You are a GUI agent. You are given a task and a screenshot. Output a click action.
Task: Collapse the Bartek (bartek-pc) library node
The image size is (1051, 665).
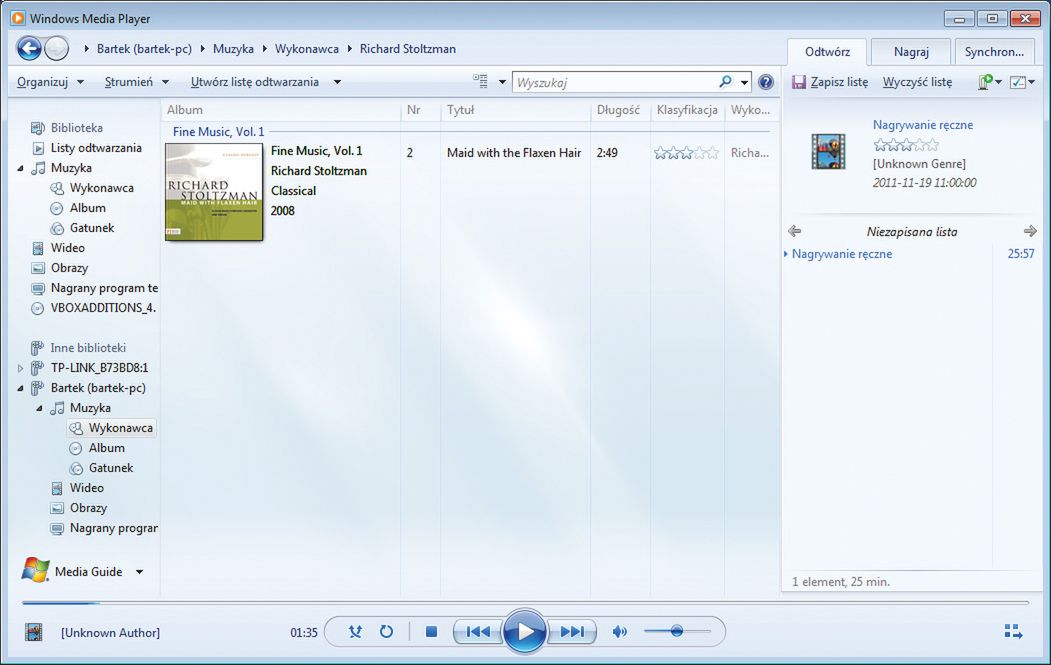20,388
